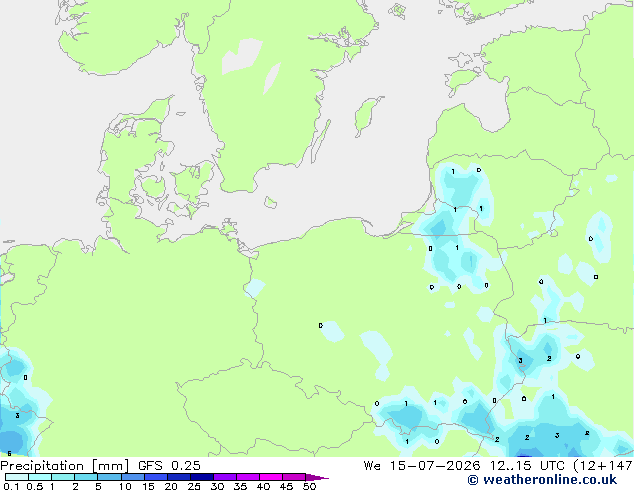This screenshot has width=634, height=490.
Task: Click the "30" legend scale label
Action: (x=217, y=486)
